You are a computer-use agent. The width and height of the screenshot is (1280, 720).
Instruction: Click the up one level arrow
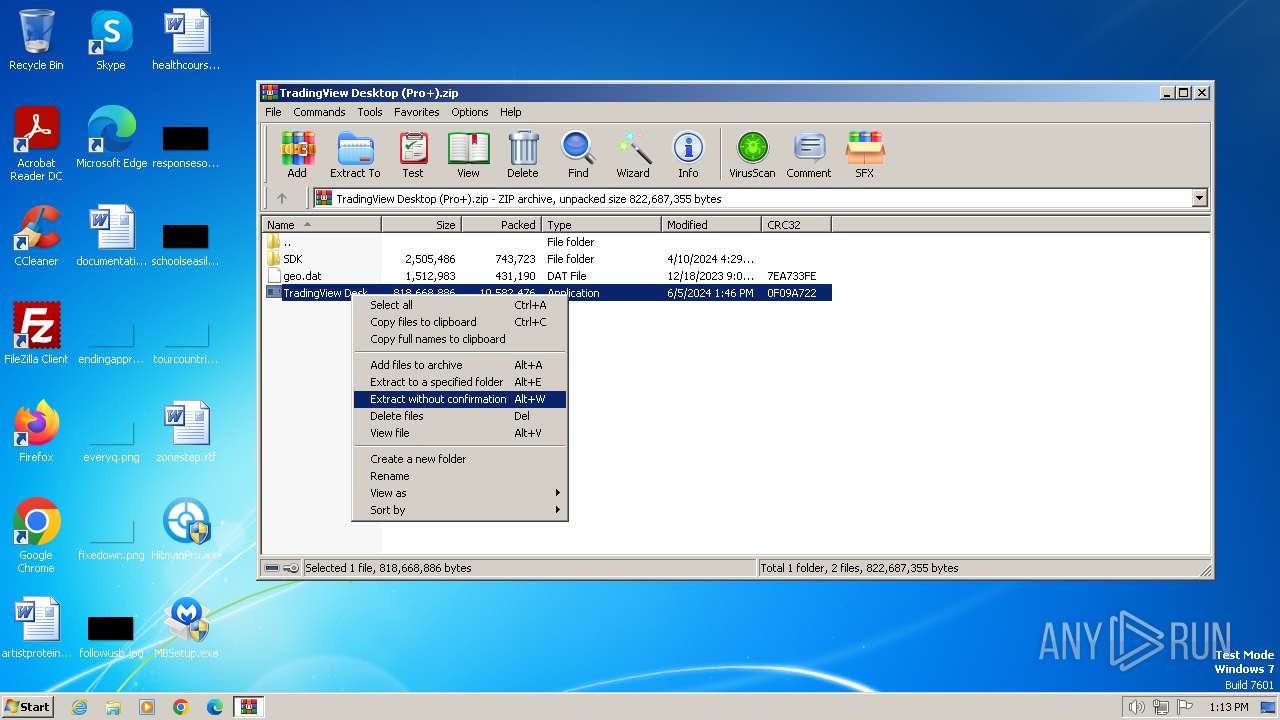(x=282, y=198)
